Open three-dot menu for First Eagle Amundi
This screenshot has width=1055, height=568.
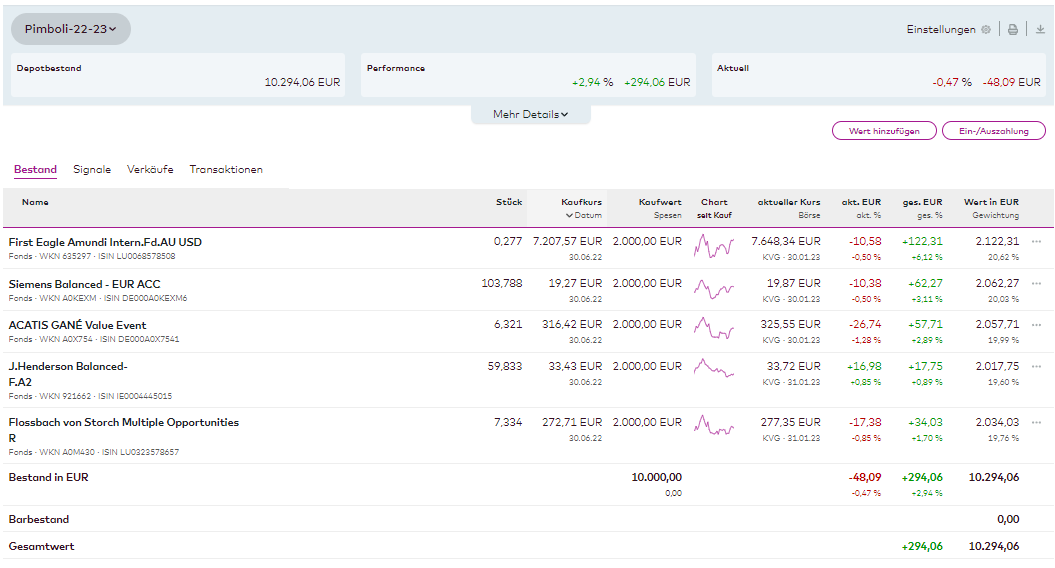pos(1036,242)
